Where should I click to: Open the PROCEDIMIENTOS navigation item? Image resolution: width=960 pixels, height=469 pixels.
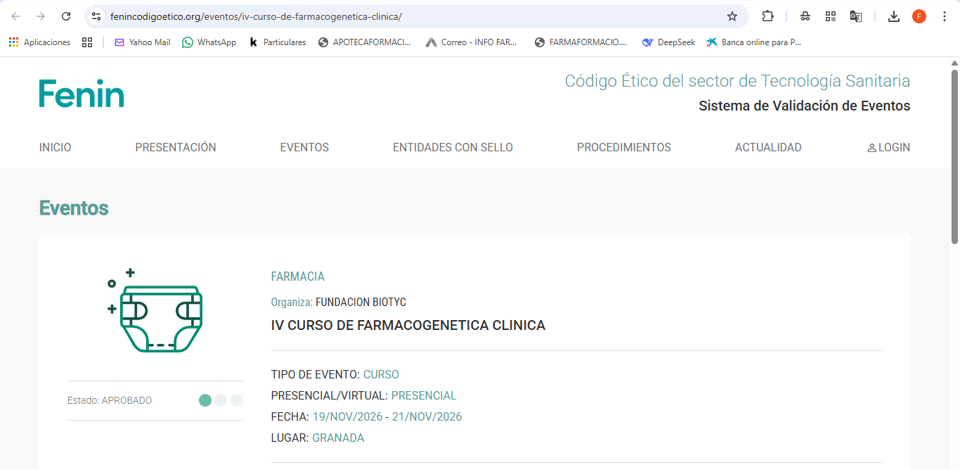click(623, 147)
